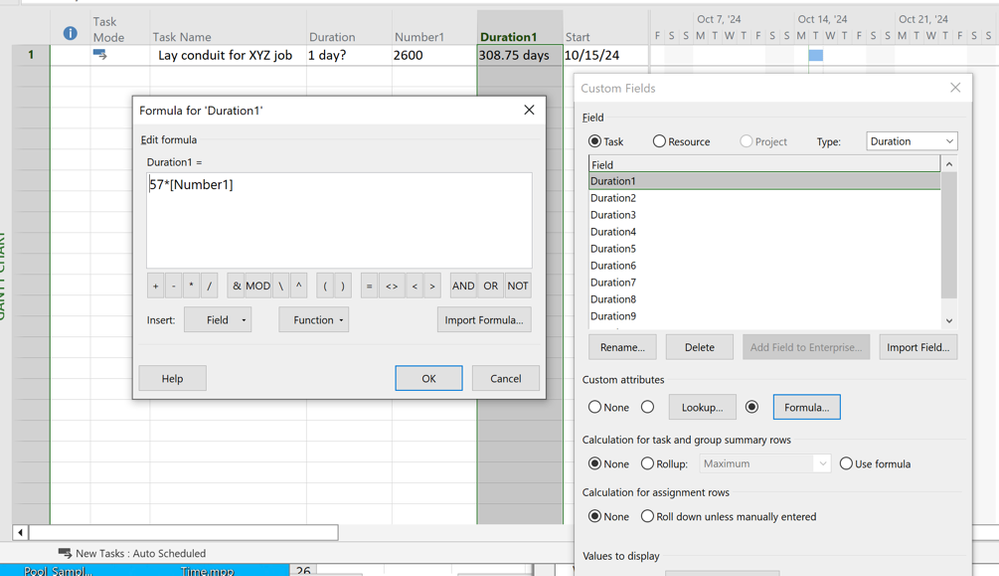
Task: Insert the caret exponent operator
Action: 298,286
